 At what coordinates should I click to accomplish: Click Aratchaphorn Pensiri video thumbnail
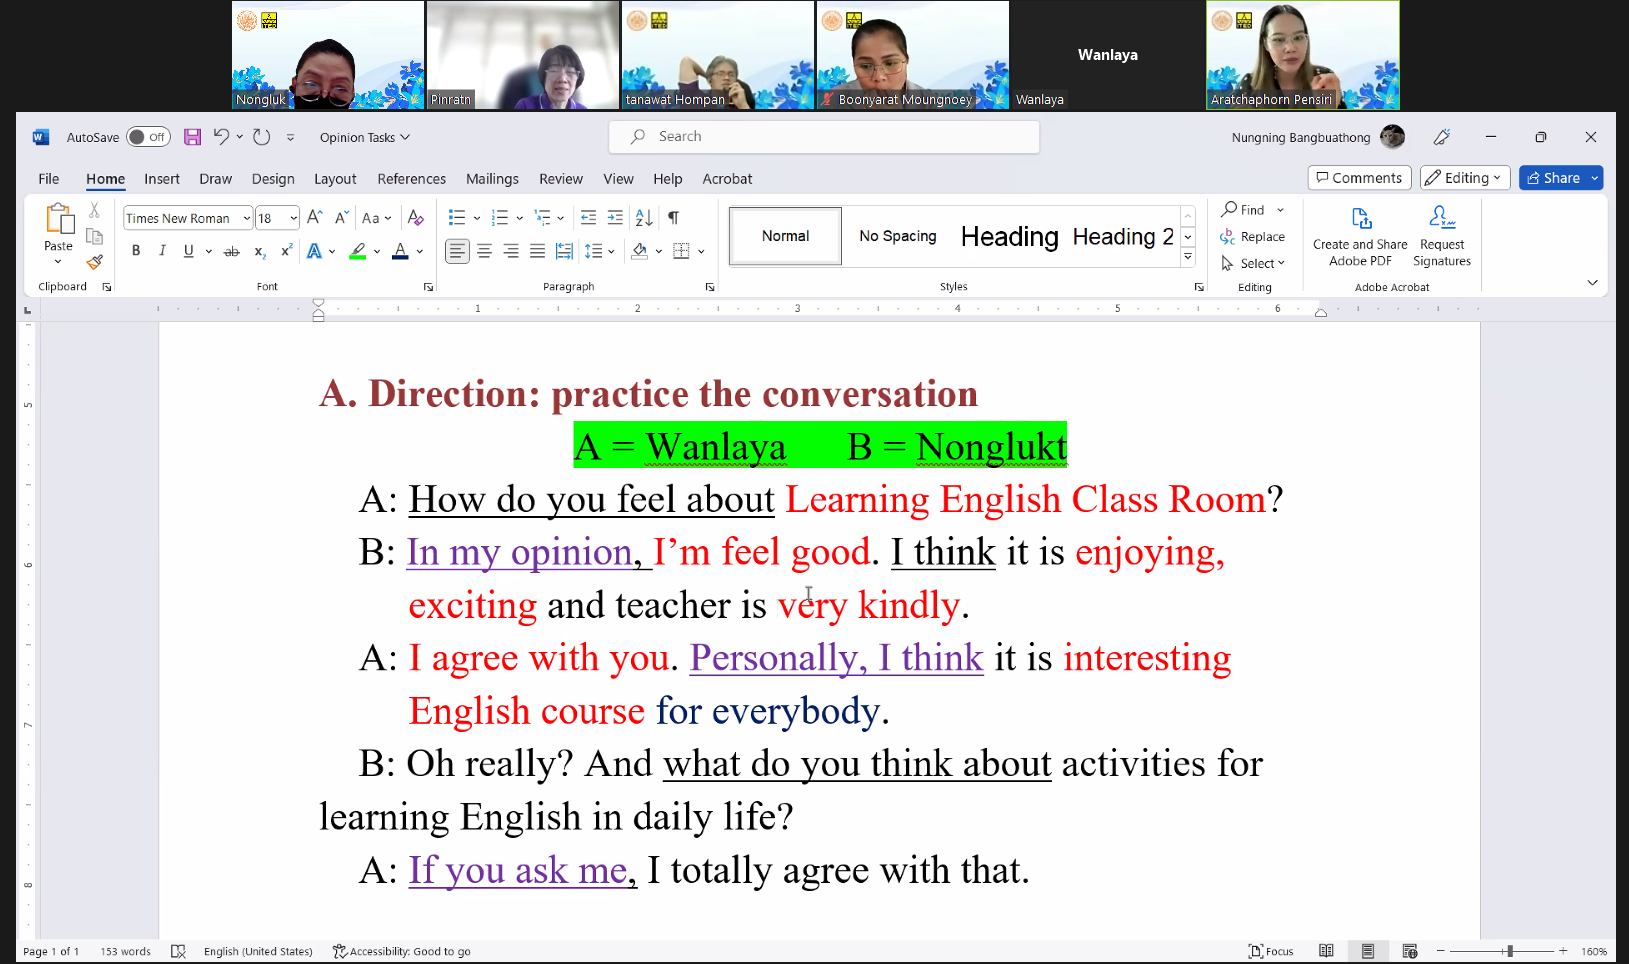(x=1302, y=55)
